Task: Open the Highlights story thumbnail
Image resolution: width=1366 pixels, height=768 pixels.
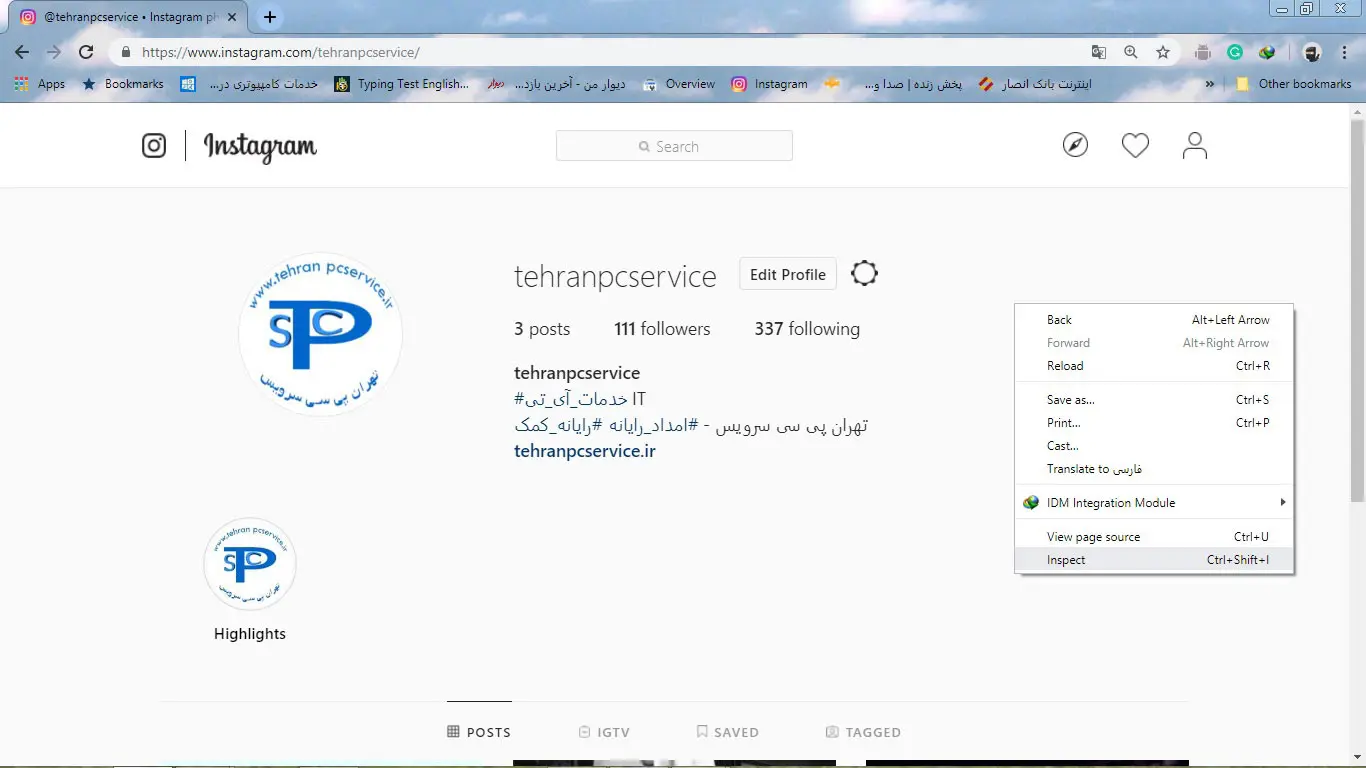Action: (250, 565)
